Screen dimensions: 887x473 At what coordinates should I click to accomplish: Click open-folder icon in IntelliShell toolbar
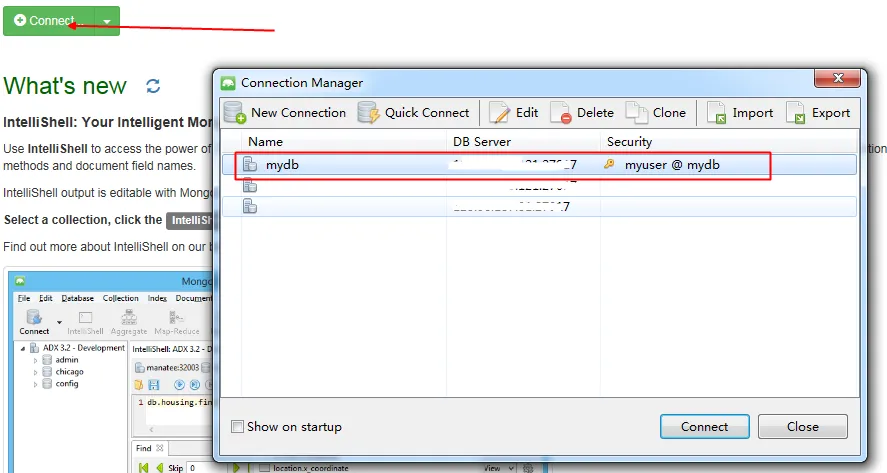[x=139, y=385]
